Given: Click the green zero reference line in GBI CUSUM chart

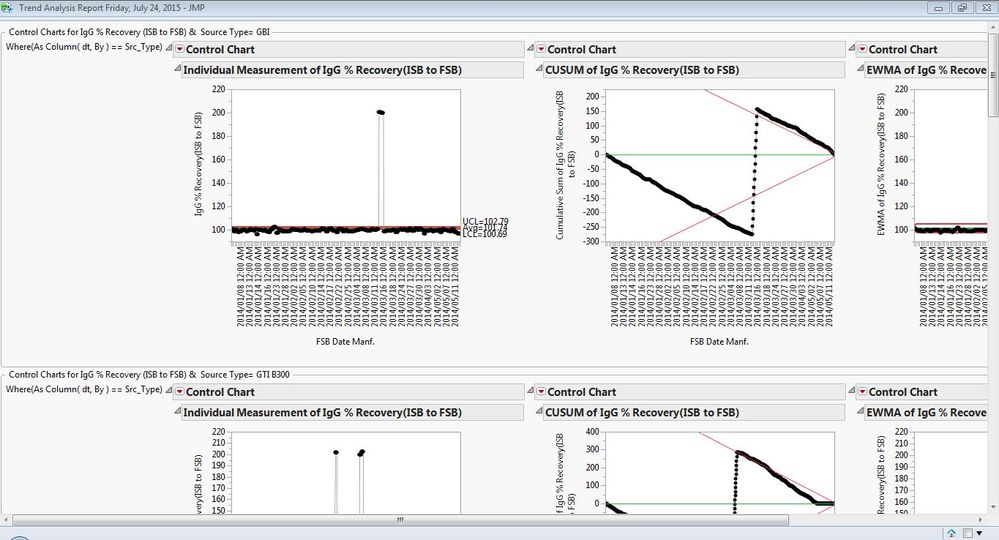Looking at the screenshot, I should click(x=719, y=155).
